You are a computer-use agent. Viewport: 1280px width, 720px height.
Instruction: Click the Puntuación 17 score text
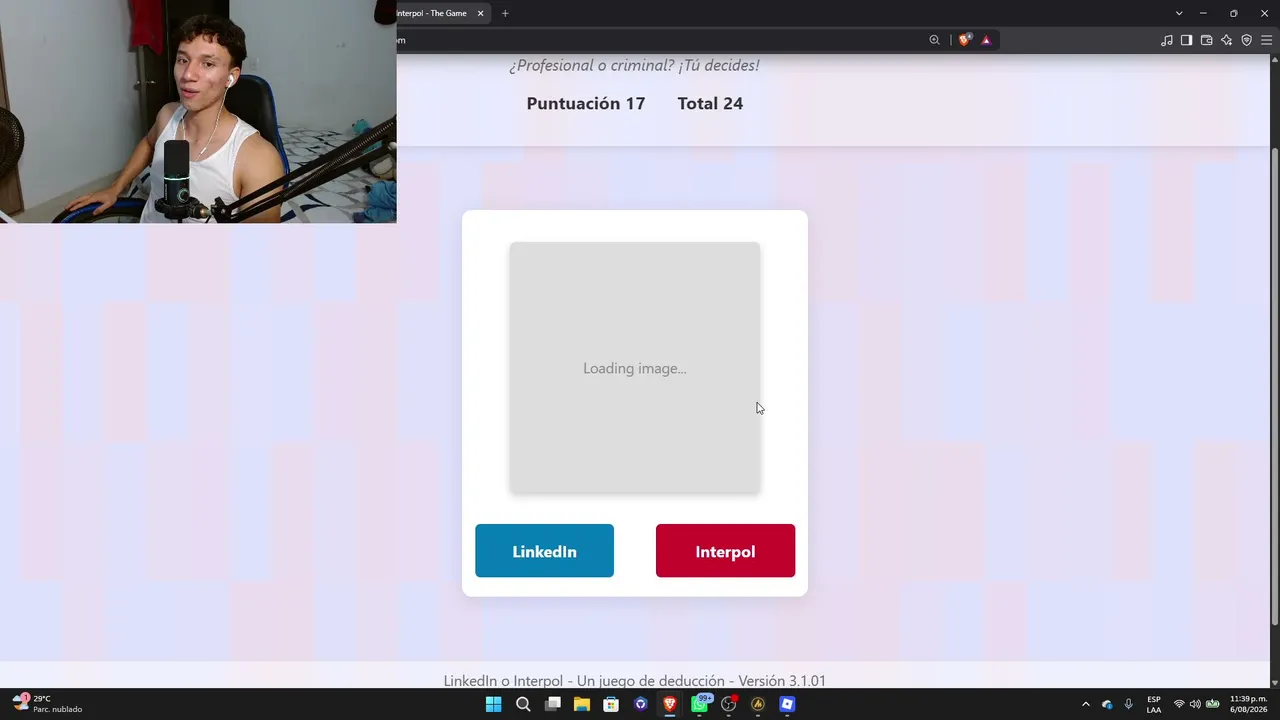pyautogui.click(x=586, y=103)
